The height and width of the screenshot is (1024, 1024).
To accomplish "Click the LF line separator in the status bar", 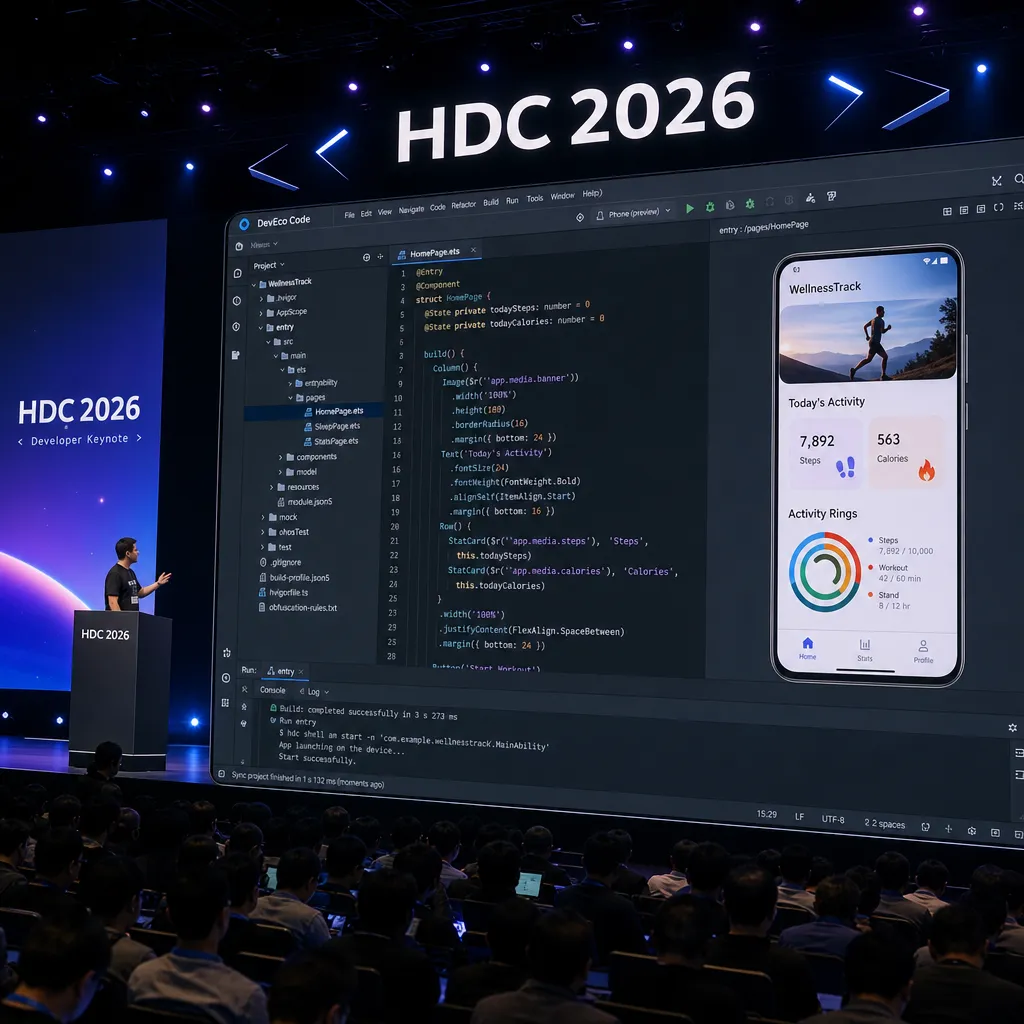I will tap(799, 817).
